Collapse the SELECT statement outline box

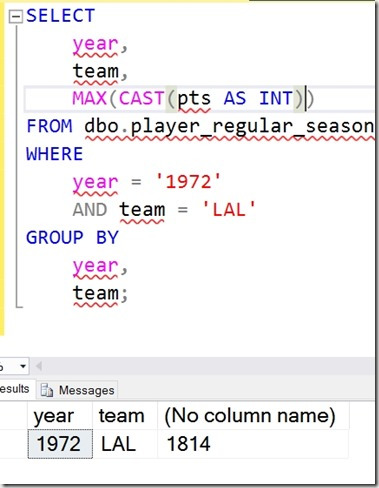[x=15, y=16]
